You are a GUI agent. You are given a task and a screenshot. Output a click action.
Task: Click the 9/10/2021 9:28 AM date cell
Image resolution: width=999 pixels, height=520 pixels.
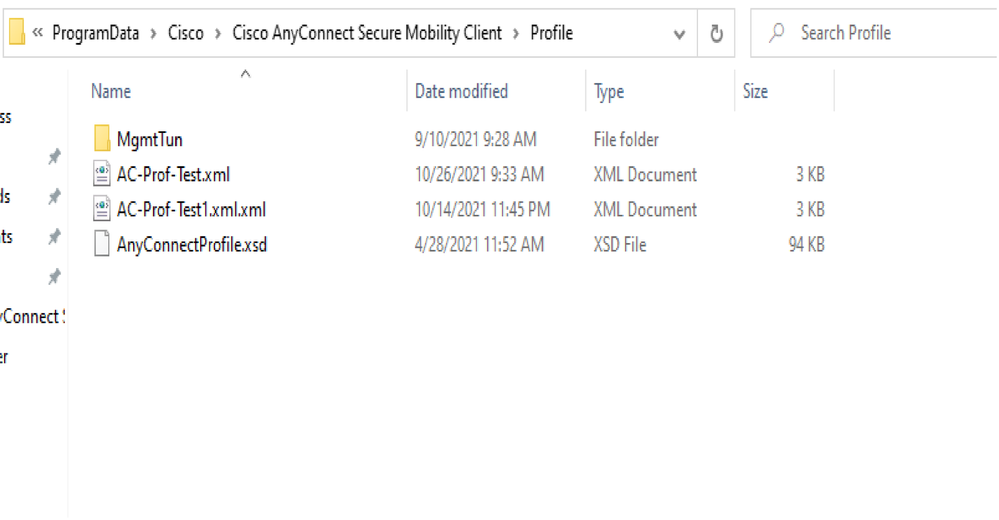click(475, 139)
